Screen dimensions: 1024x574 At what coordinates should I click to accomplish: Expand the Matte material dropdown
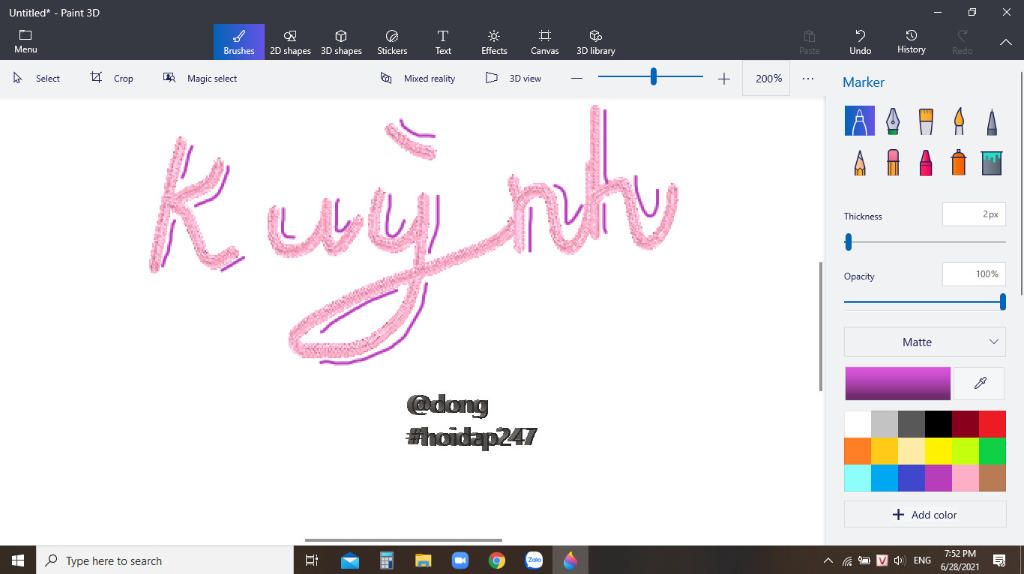coord(925,342)
